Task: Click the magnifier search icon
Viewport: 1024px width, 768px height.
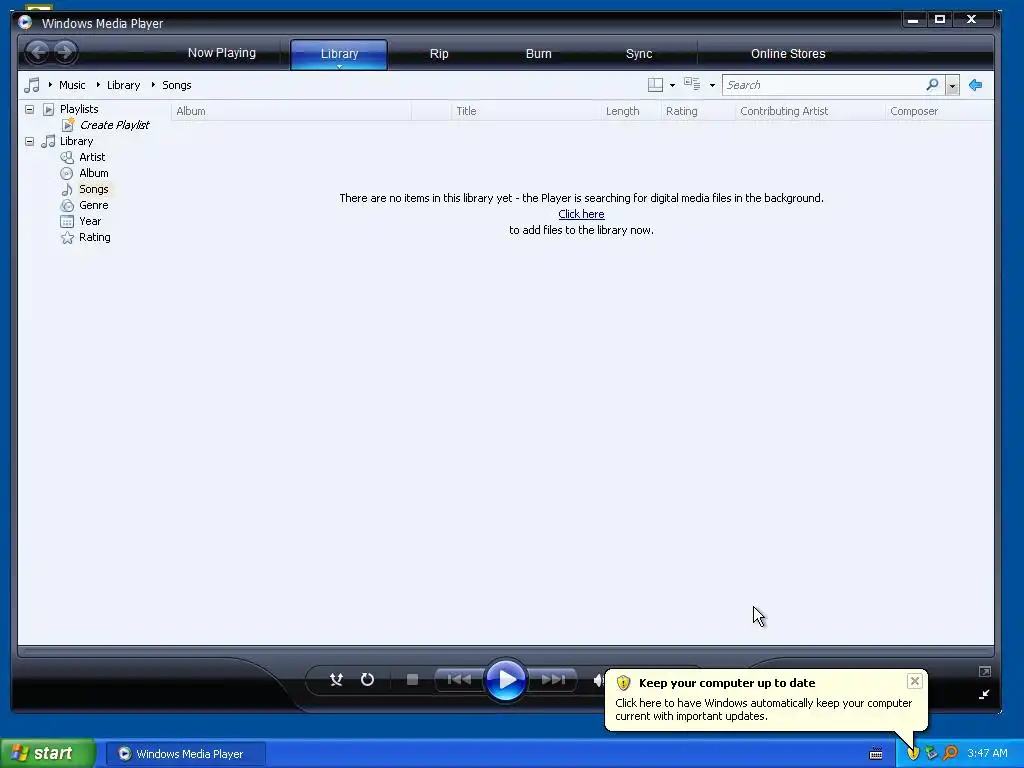Action: point(933,85)
